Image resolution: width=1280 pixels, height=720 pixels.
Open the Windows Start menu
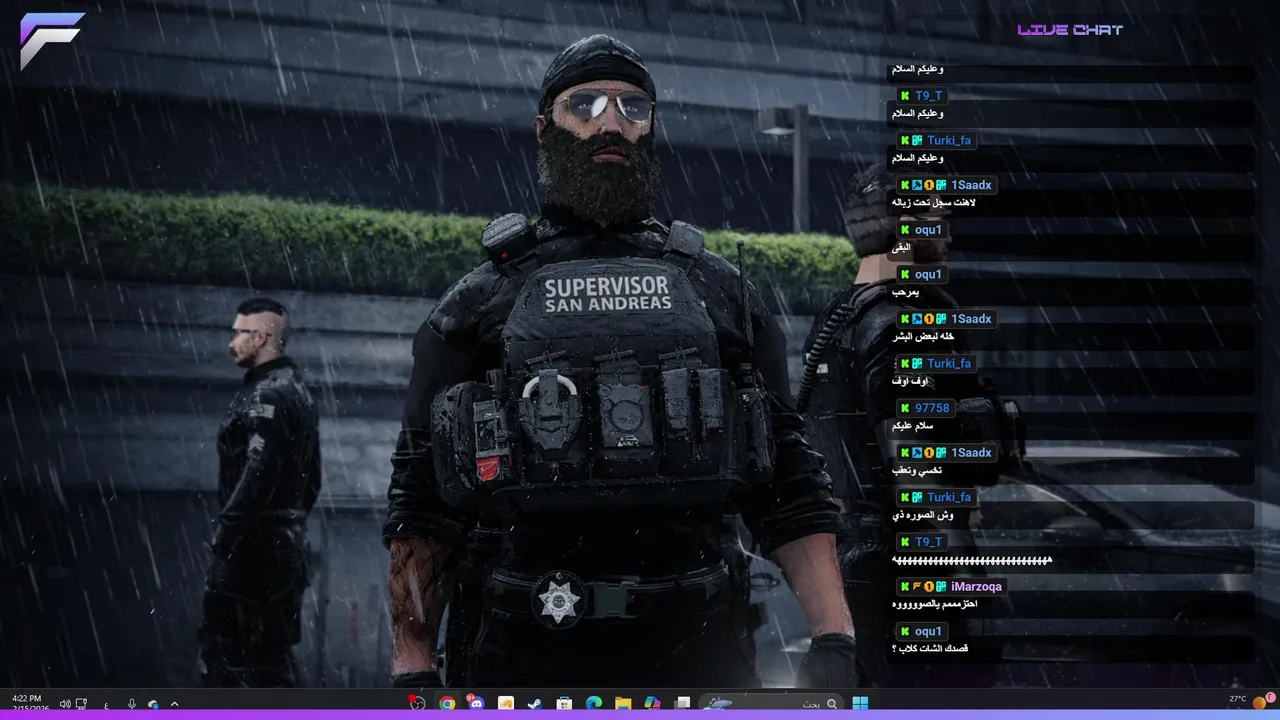click(x=860, y=704)
